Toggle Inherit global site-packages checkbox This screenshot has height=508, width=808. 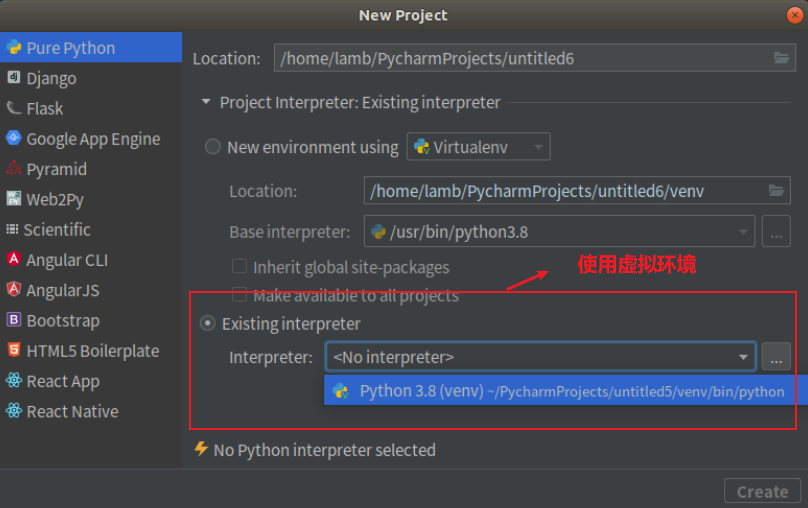coord(239,266)
